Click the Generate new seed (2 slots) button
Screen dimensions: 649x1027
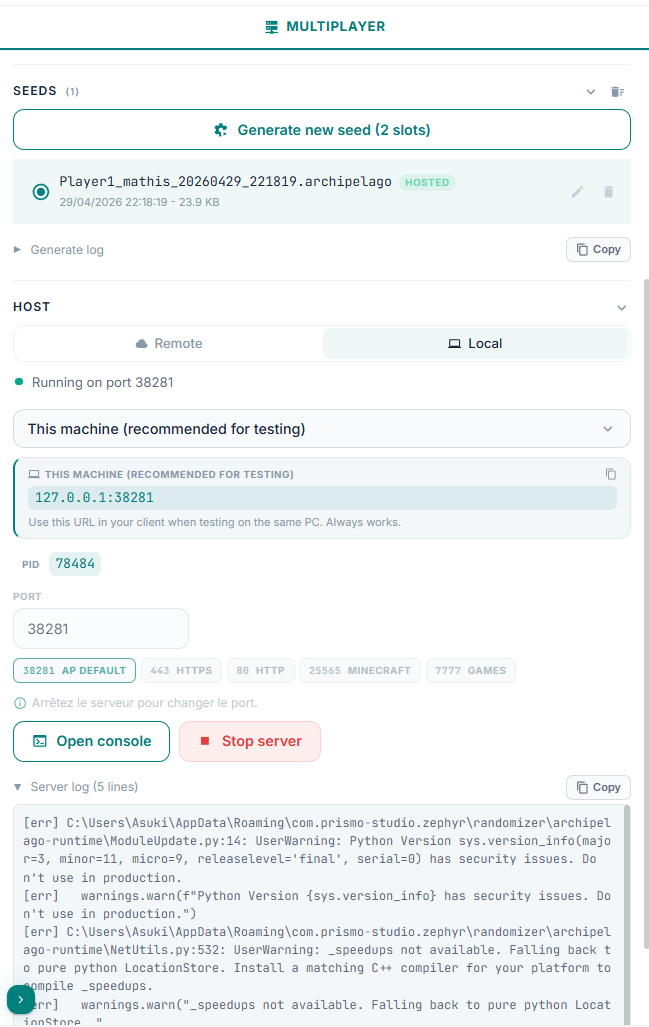tap(321, 130)
